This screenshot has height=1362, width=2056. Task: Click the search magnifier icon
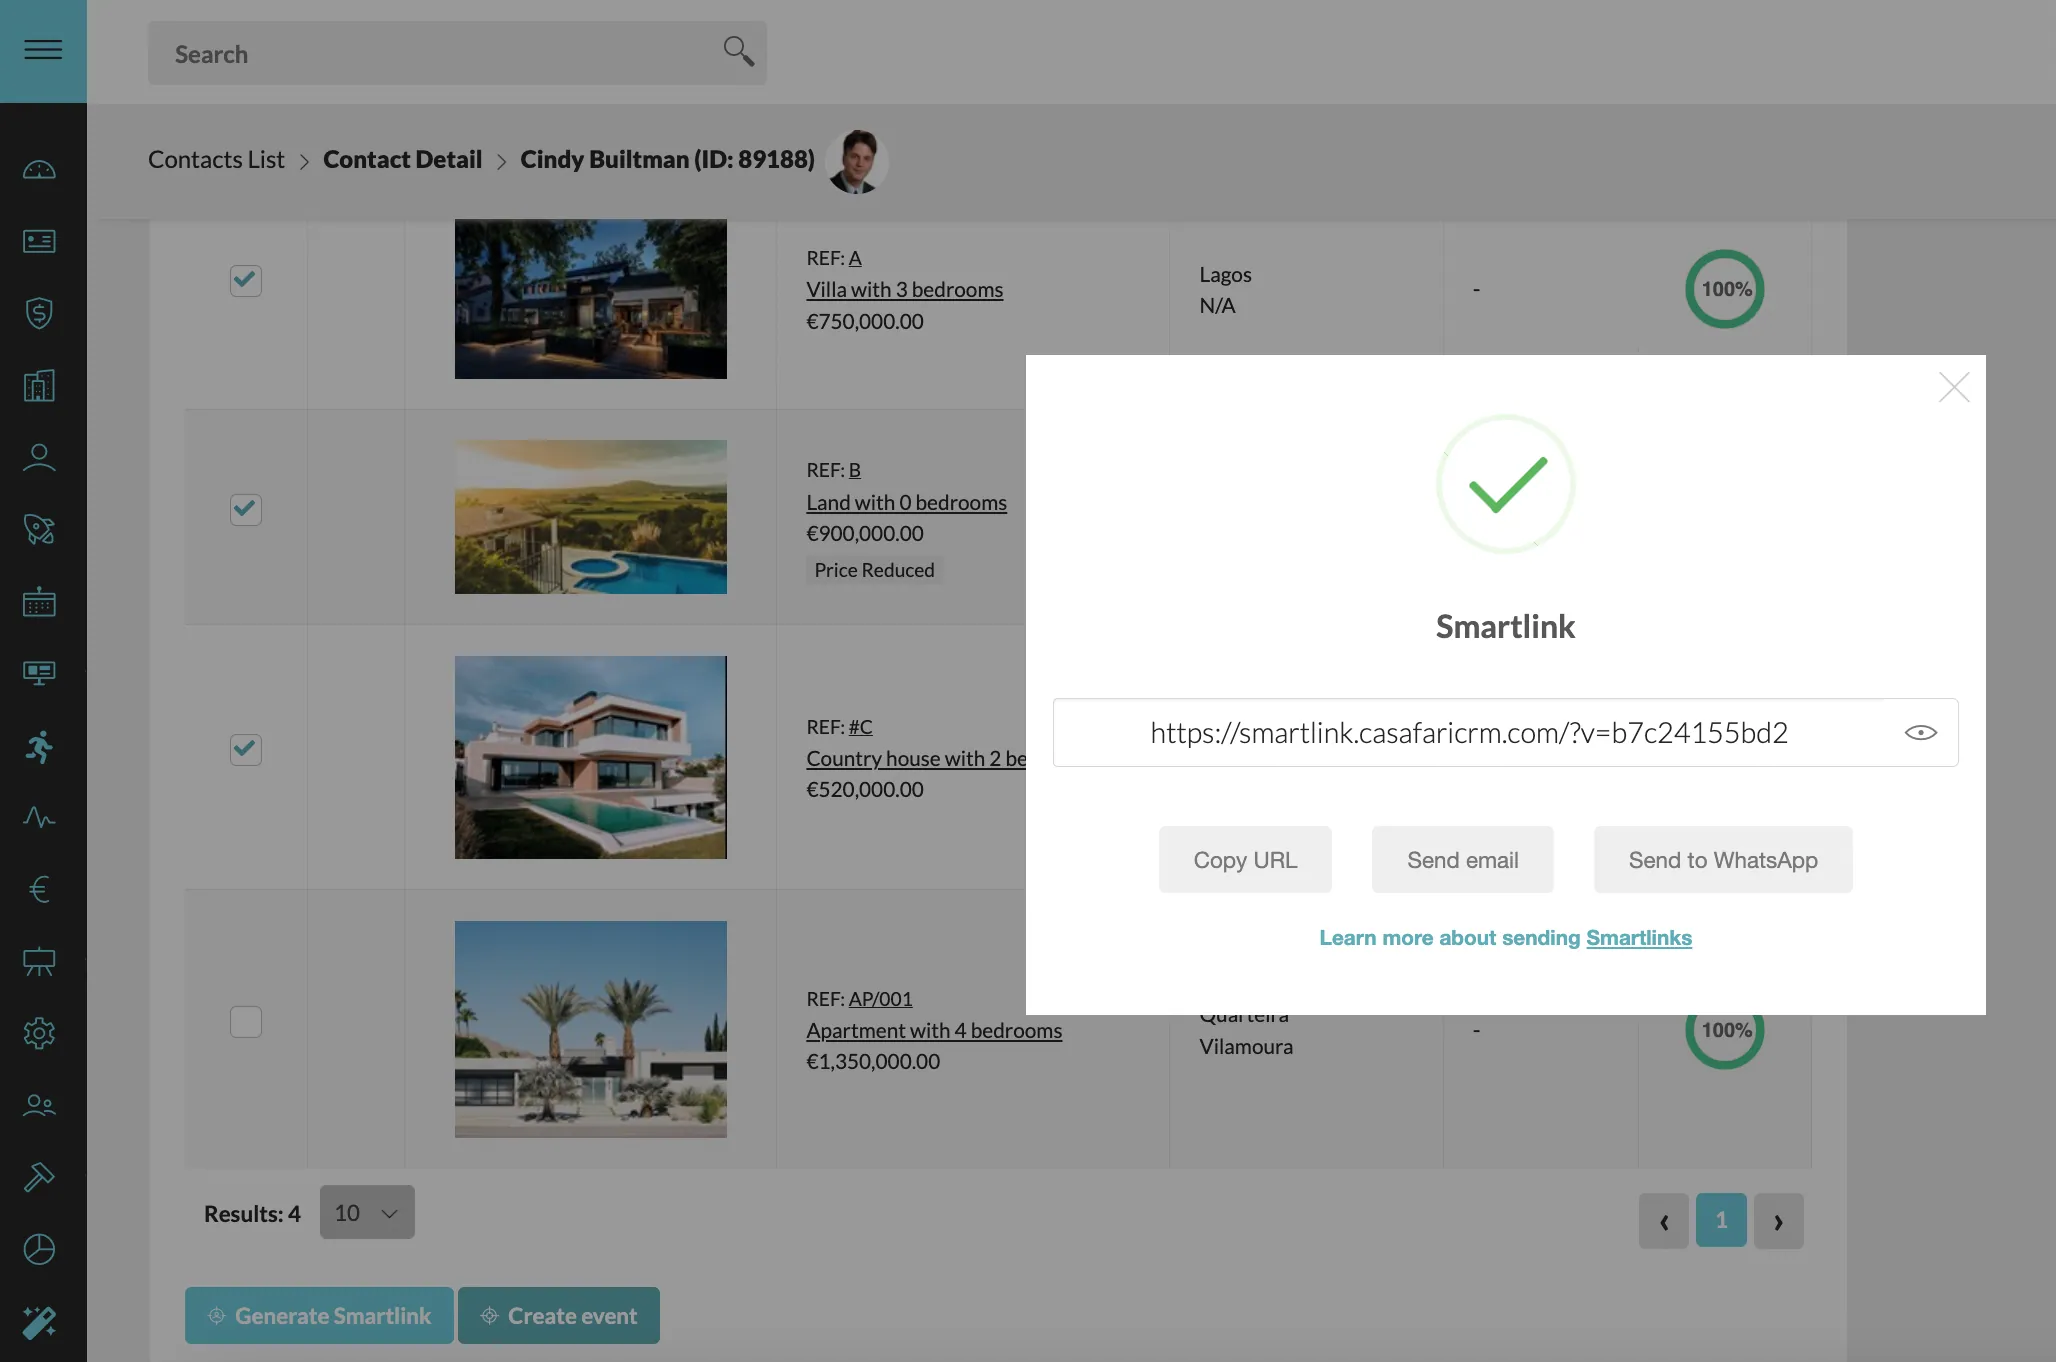pos(738,51)
